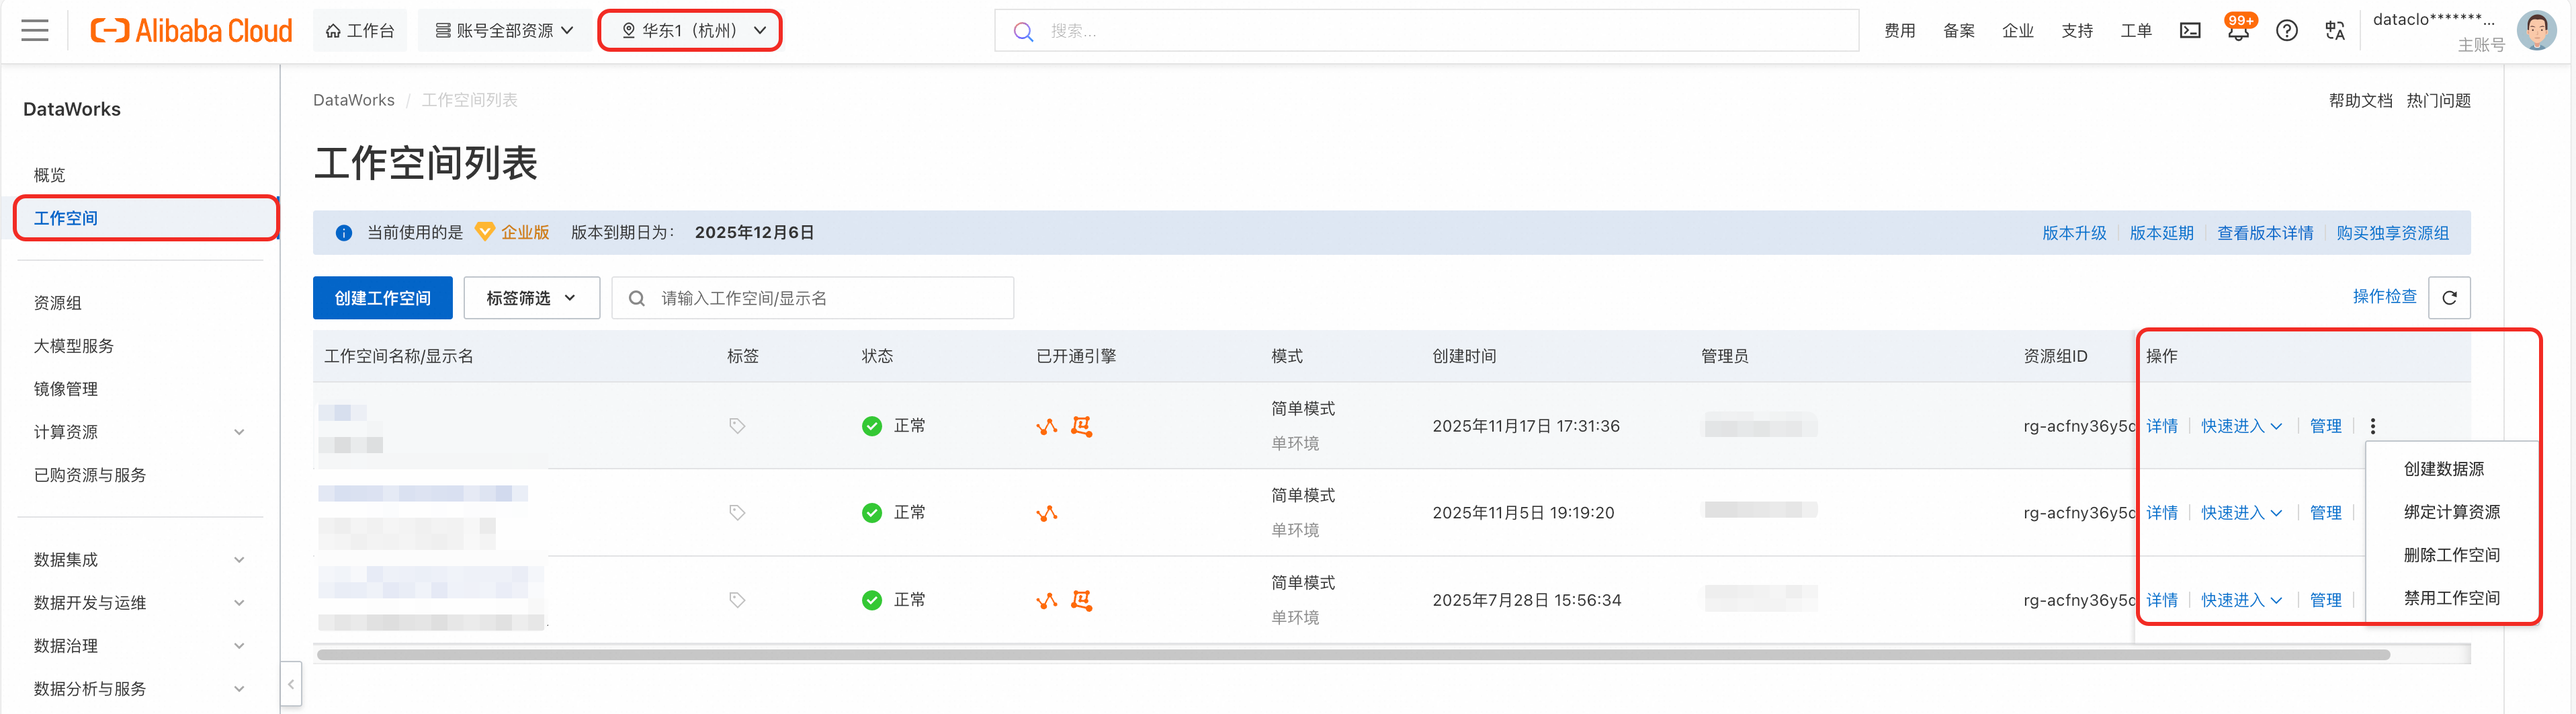
Task: Open the 标签筛选 dropdown
Action: 531,298
